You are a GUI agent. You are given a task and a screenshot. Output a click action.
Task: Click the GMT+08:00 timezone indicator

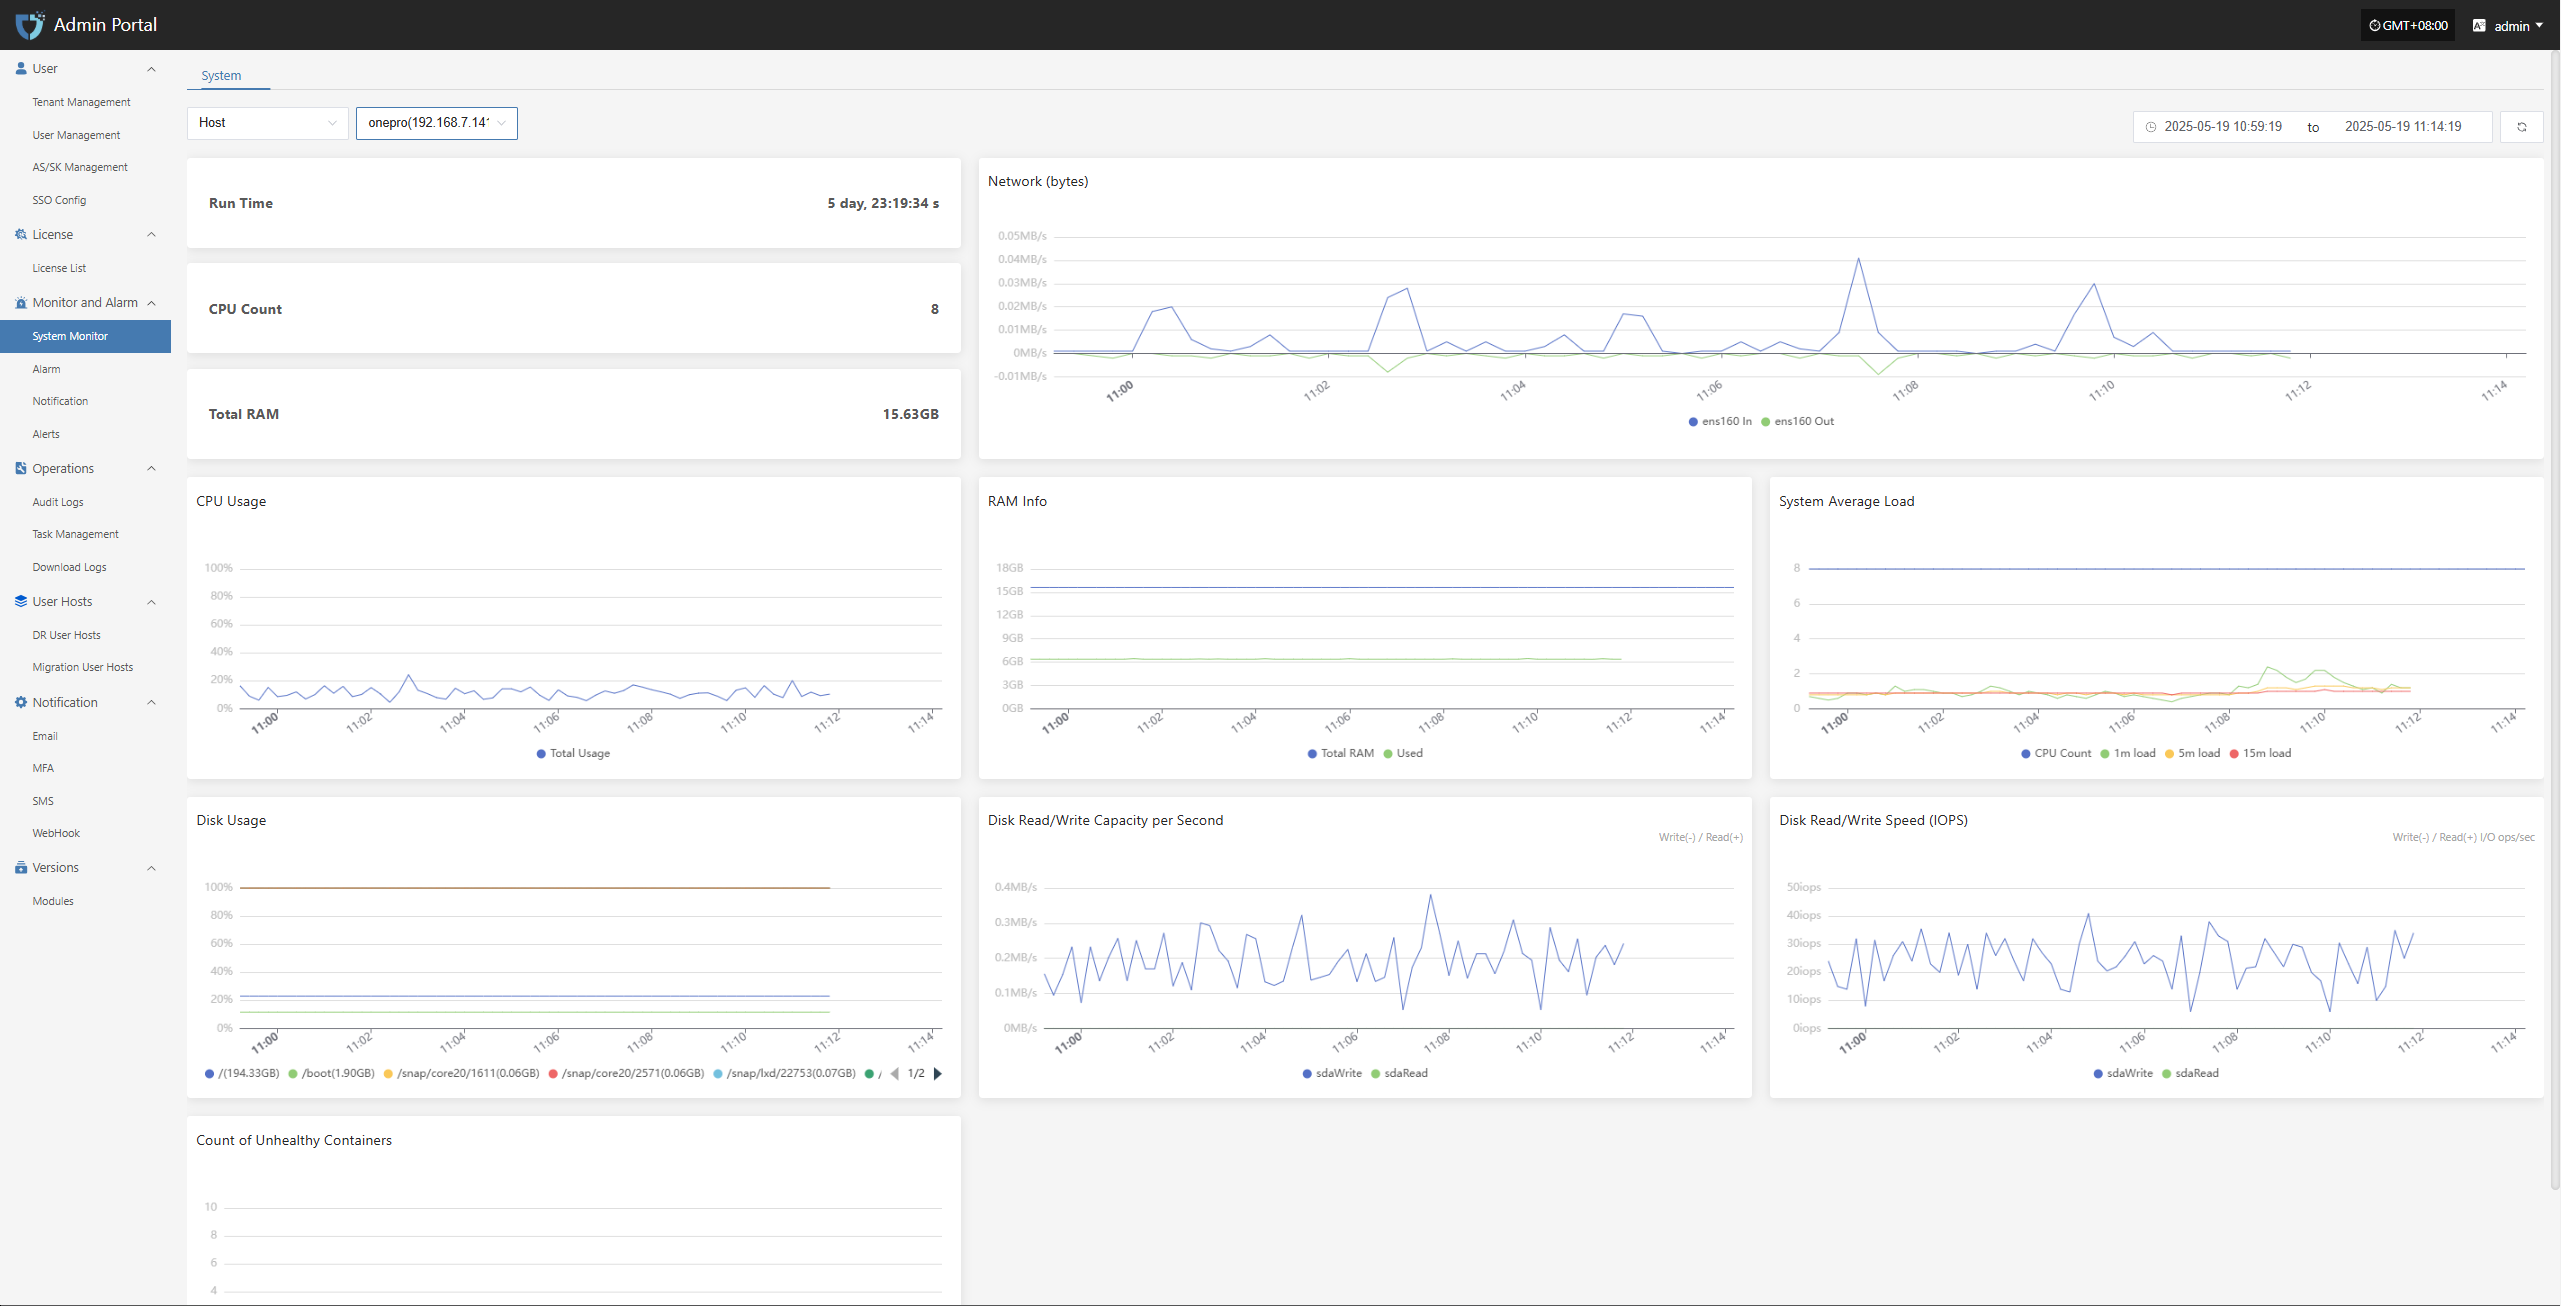[x=2408, y=25]
